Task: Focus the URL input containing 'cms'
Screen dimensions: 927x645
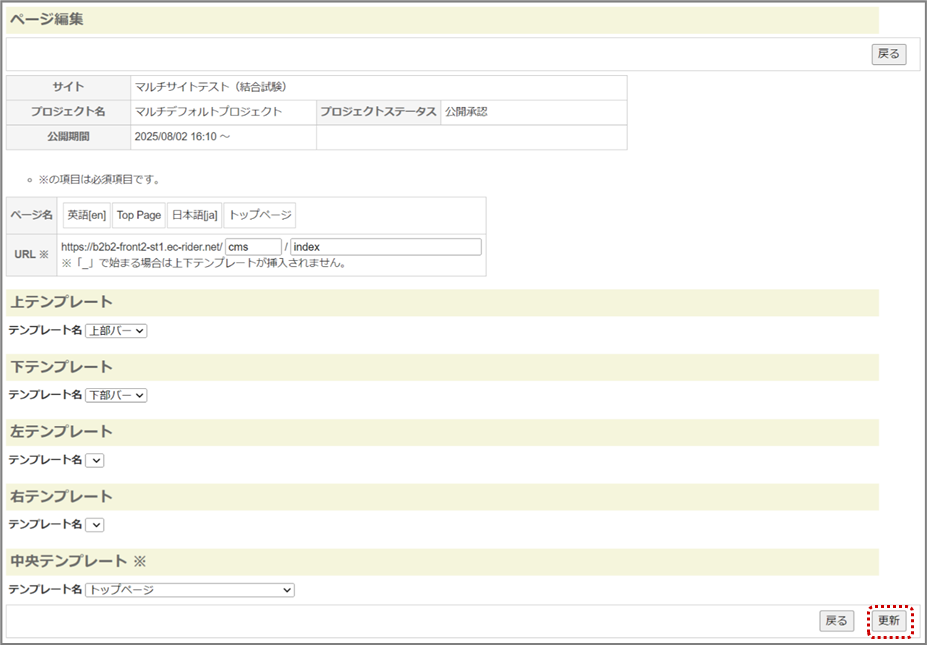Action: pyautogui.click(x=253, y=247)
